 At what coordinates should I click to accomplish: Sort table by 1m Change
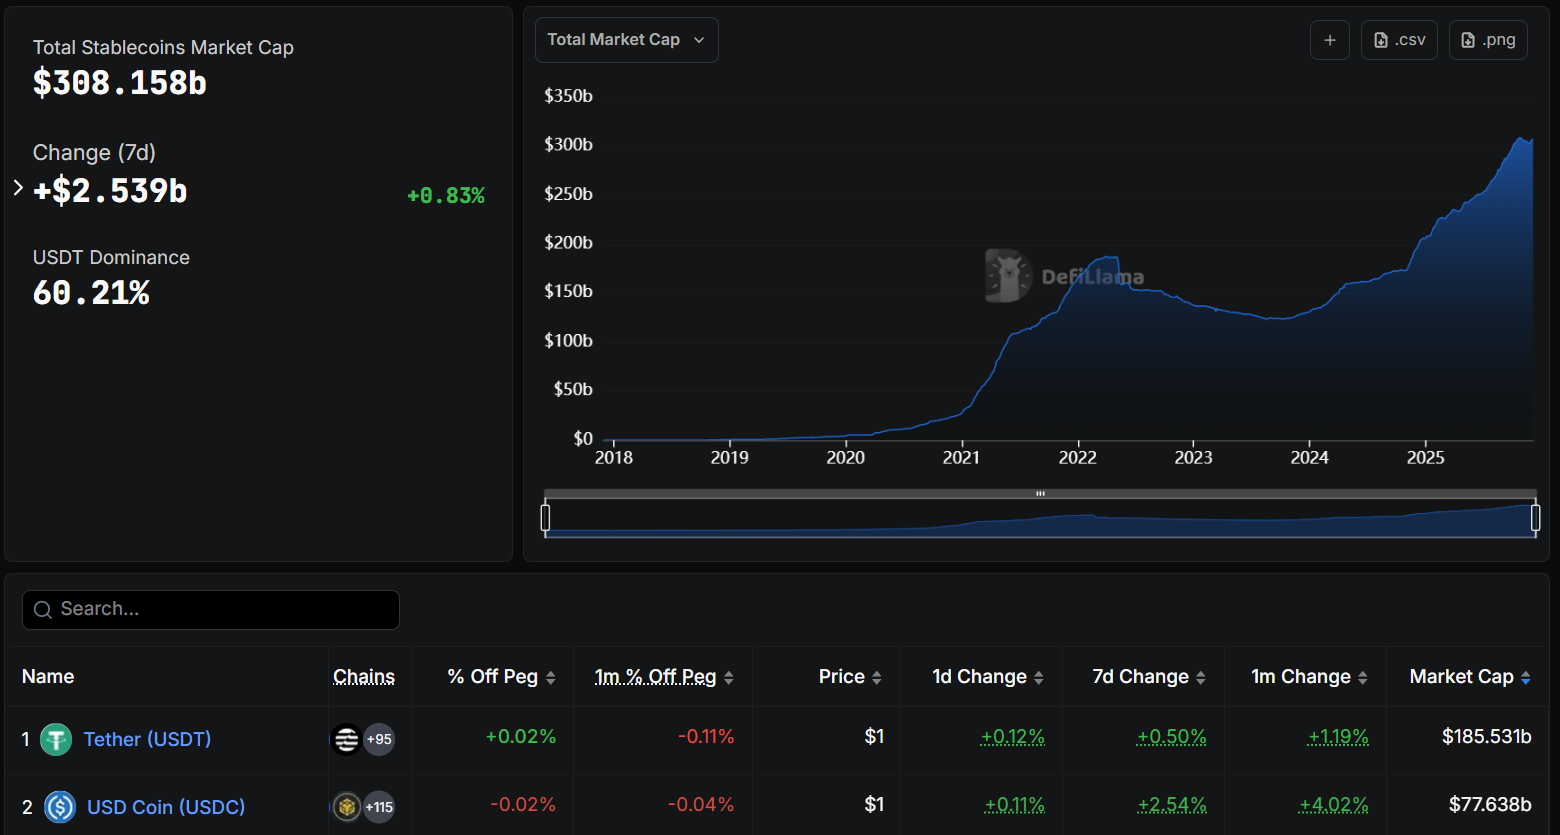tap(1308, 677)
